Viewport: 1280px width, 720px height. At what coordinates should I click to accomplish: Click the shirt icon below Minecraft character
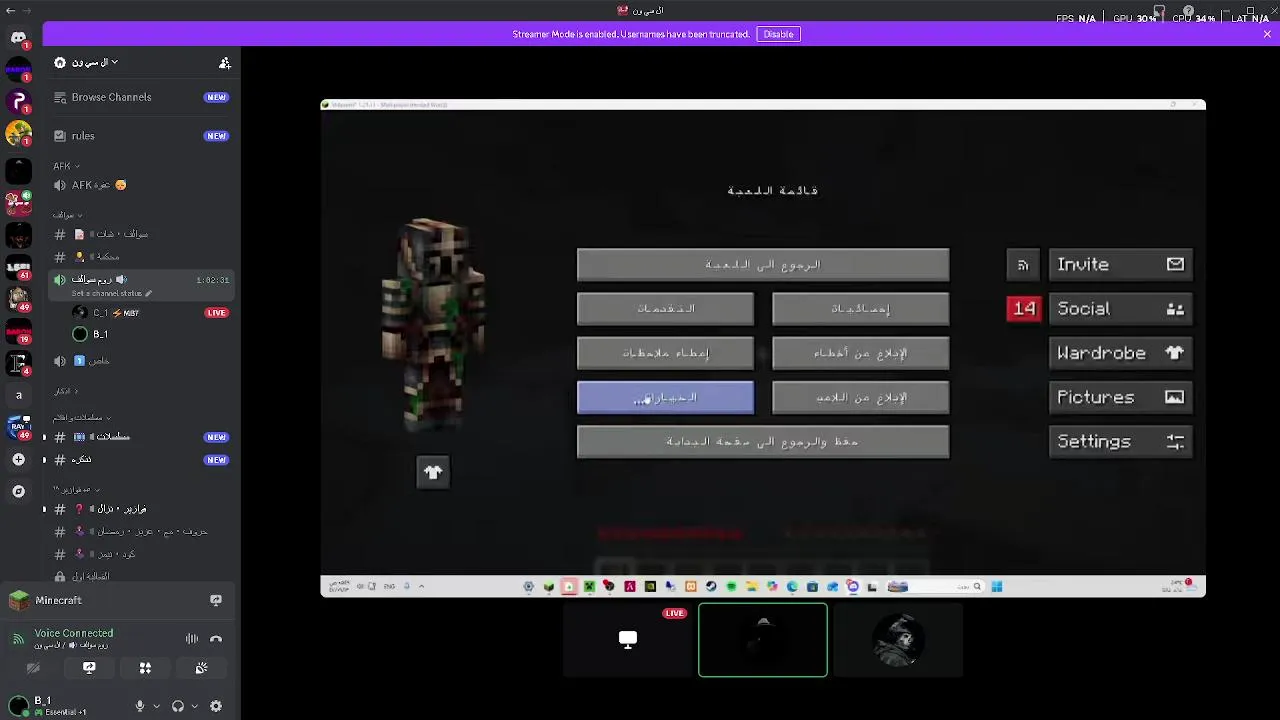[x=433, y=472]
